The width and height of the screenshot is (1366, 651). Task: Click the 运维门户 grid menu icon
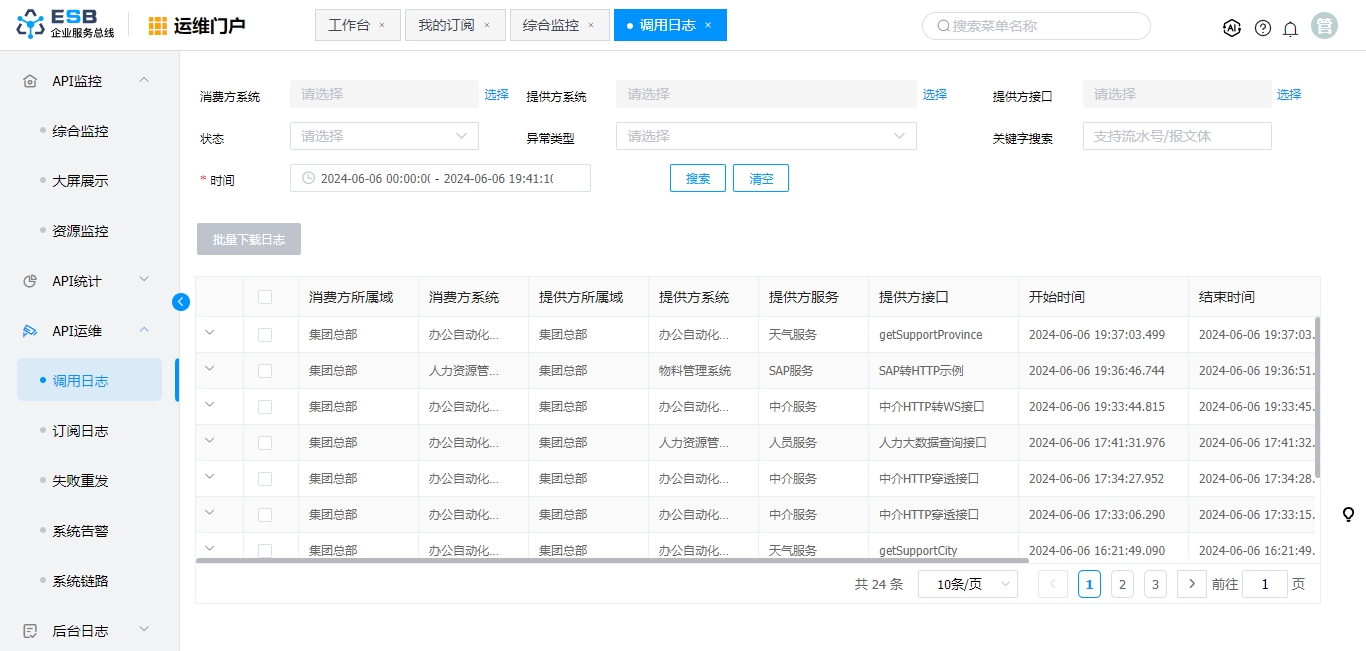[158, 26]
